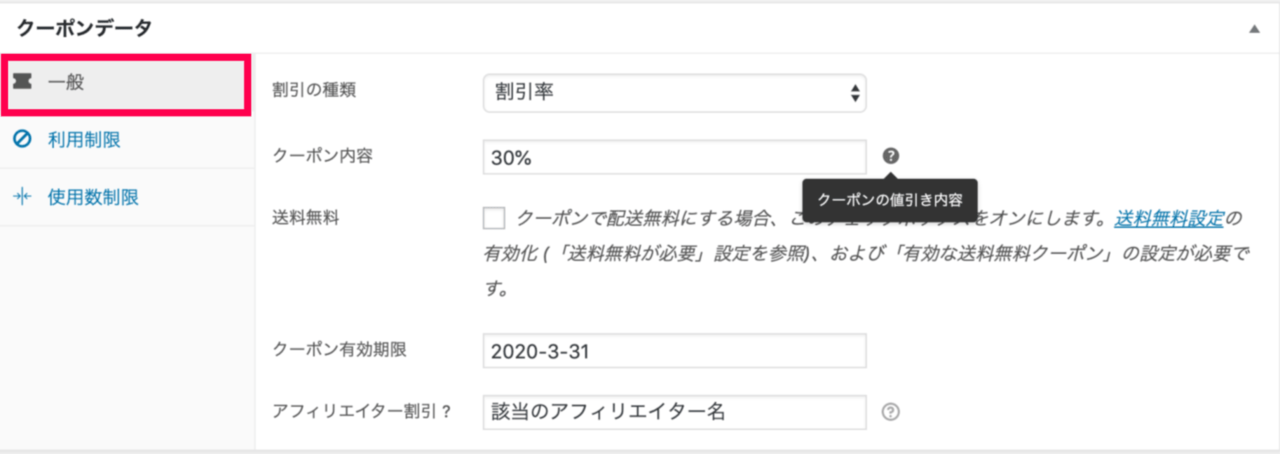The width and height of the screenshot is (1280, 454).
Task: Click the クーポンの値引き内容 tooltip
Action: pos(890,200)
